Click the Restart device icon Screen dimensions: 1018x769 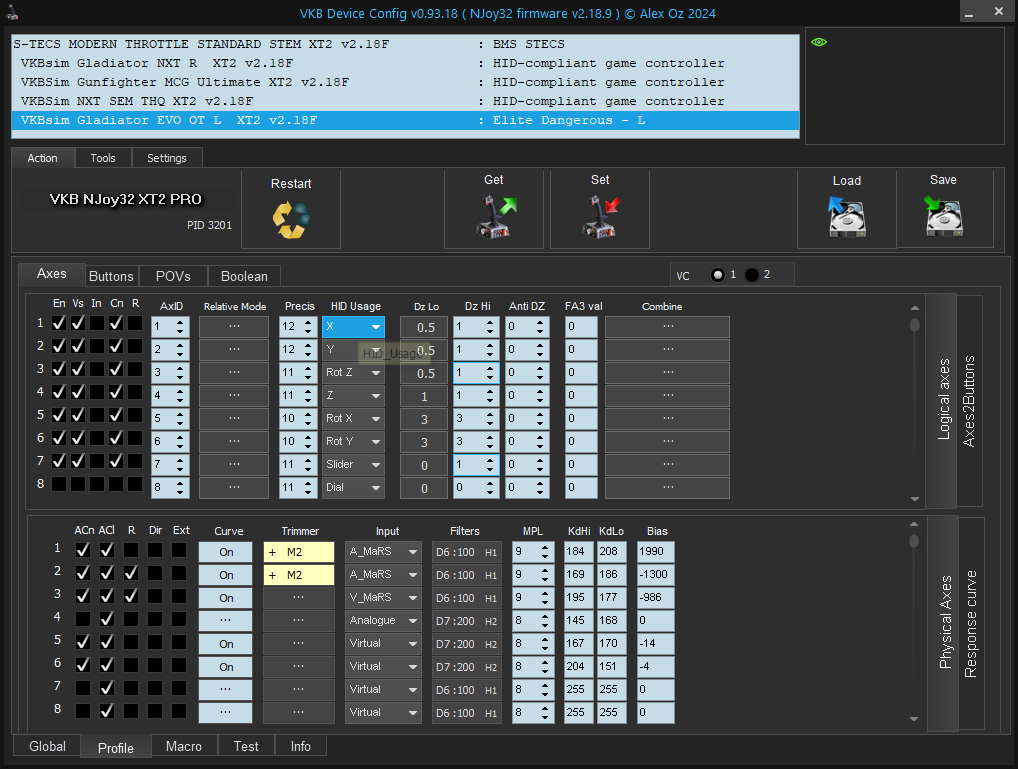[291, 220]
